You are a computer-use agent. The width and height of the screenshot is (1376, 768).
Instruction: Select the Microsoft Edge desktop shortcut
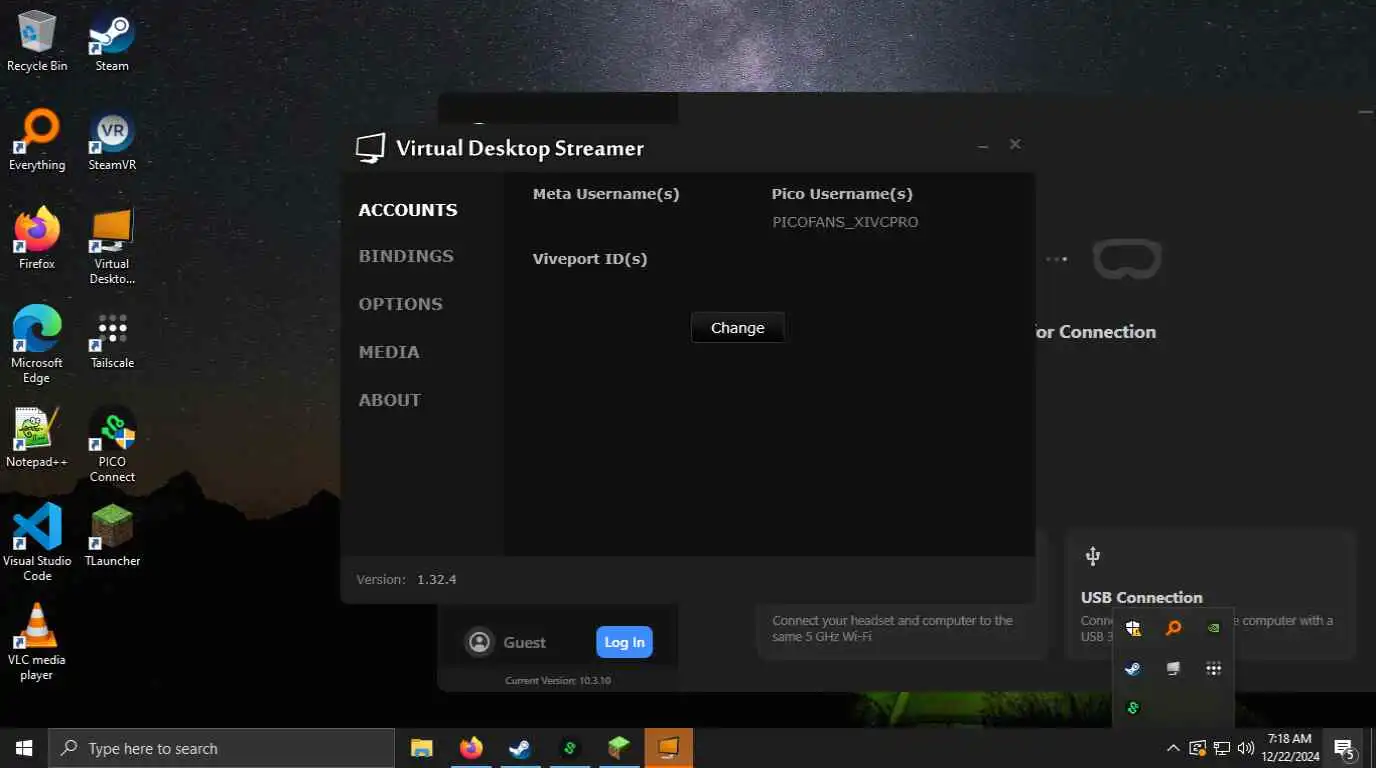pos(37,345)
